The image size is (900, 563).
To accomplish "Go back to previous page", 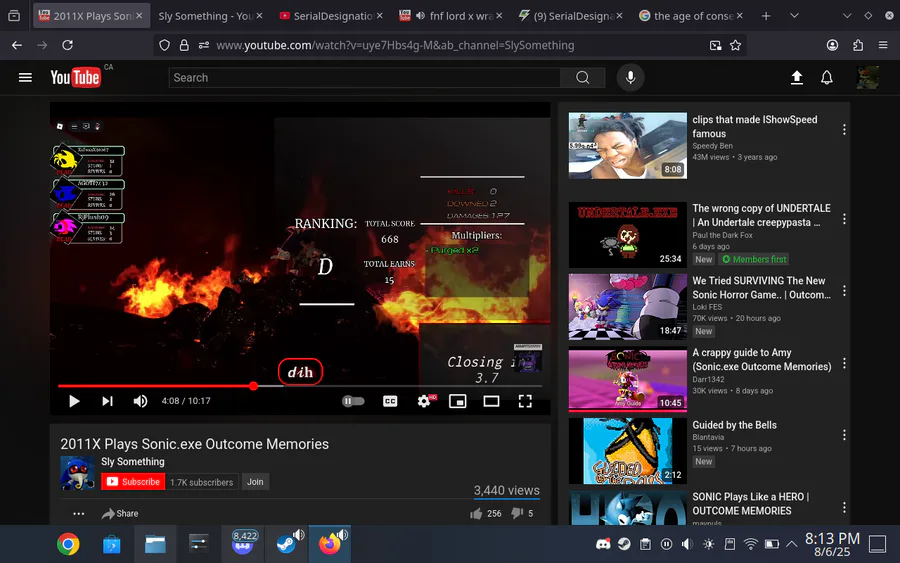I will pos(17,45).
